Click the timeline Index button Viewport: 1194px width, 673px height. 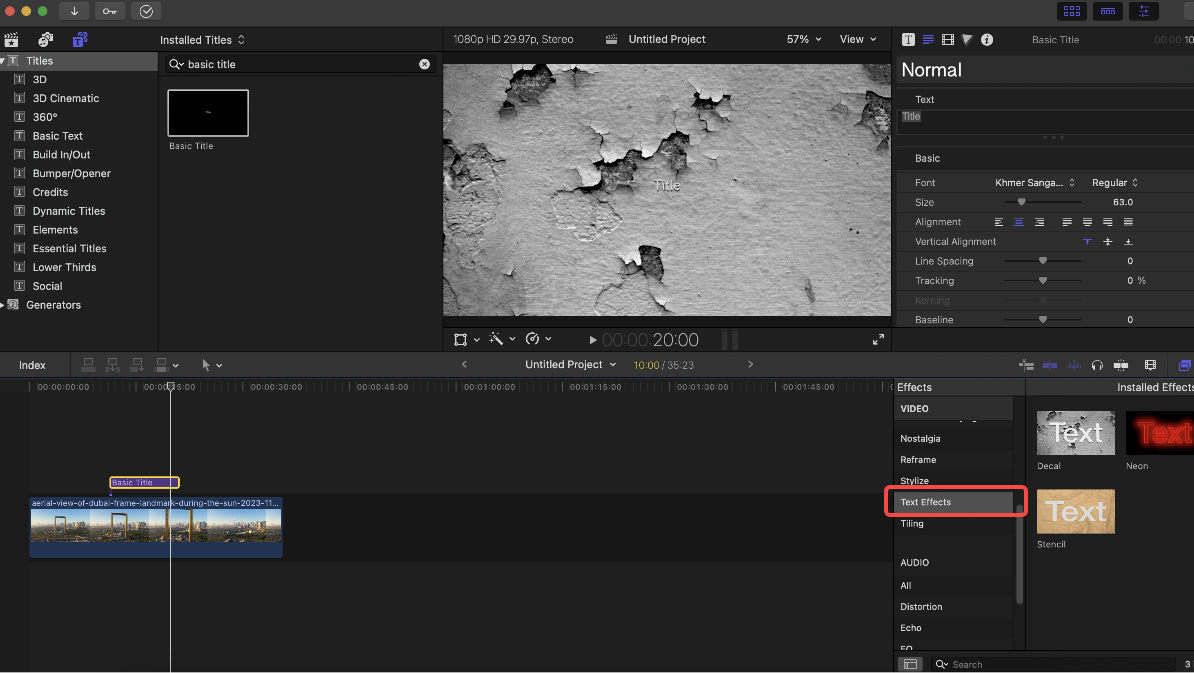(x=32, y=365)
